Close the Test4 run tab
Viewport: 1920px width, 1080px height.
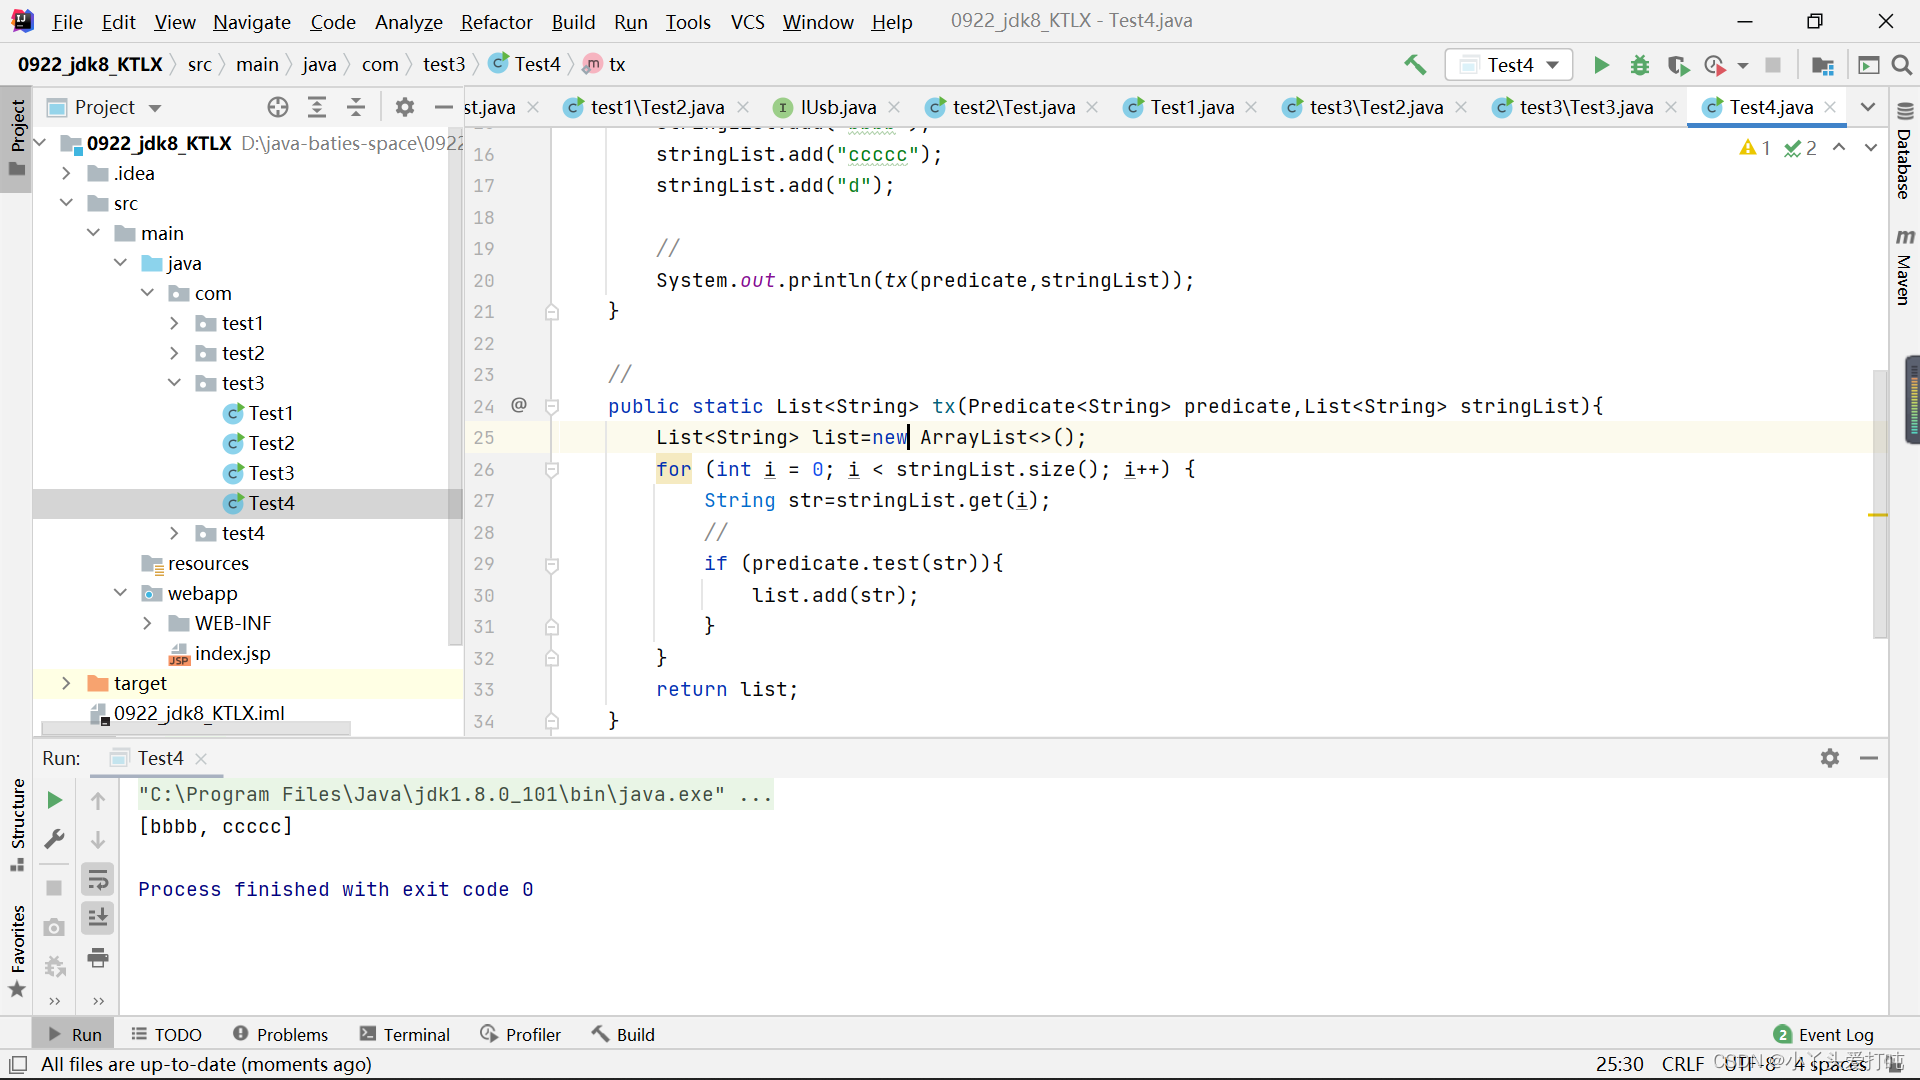[202, 758]
